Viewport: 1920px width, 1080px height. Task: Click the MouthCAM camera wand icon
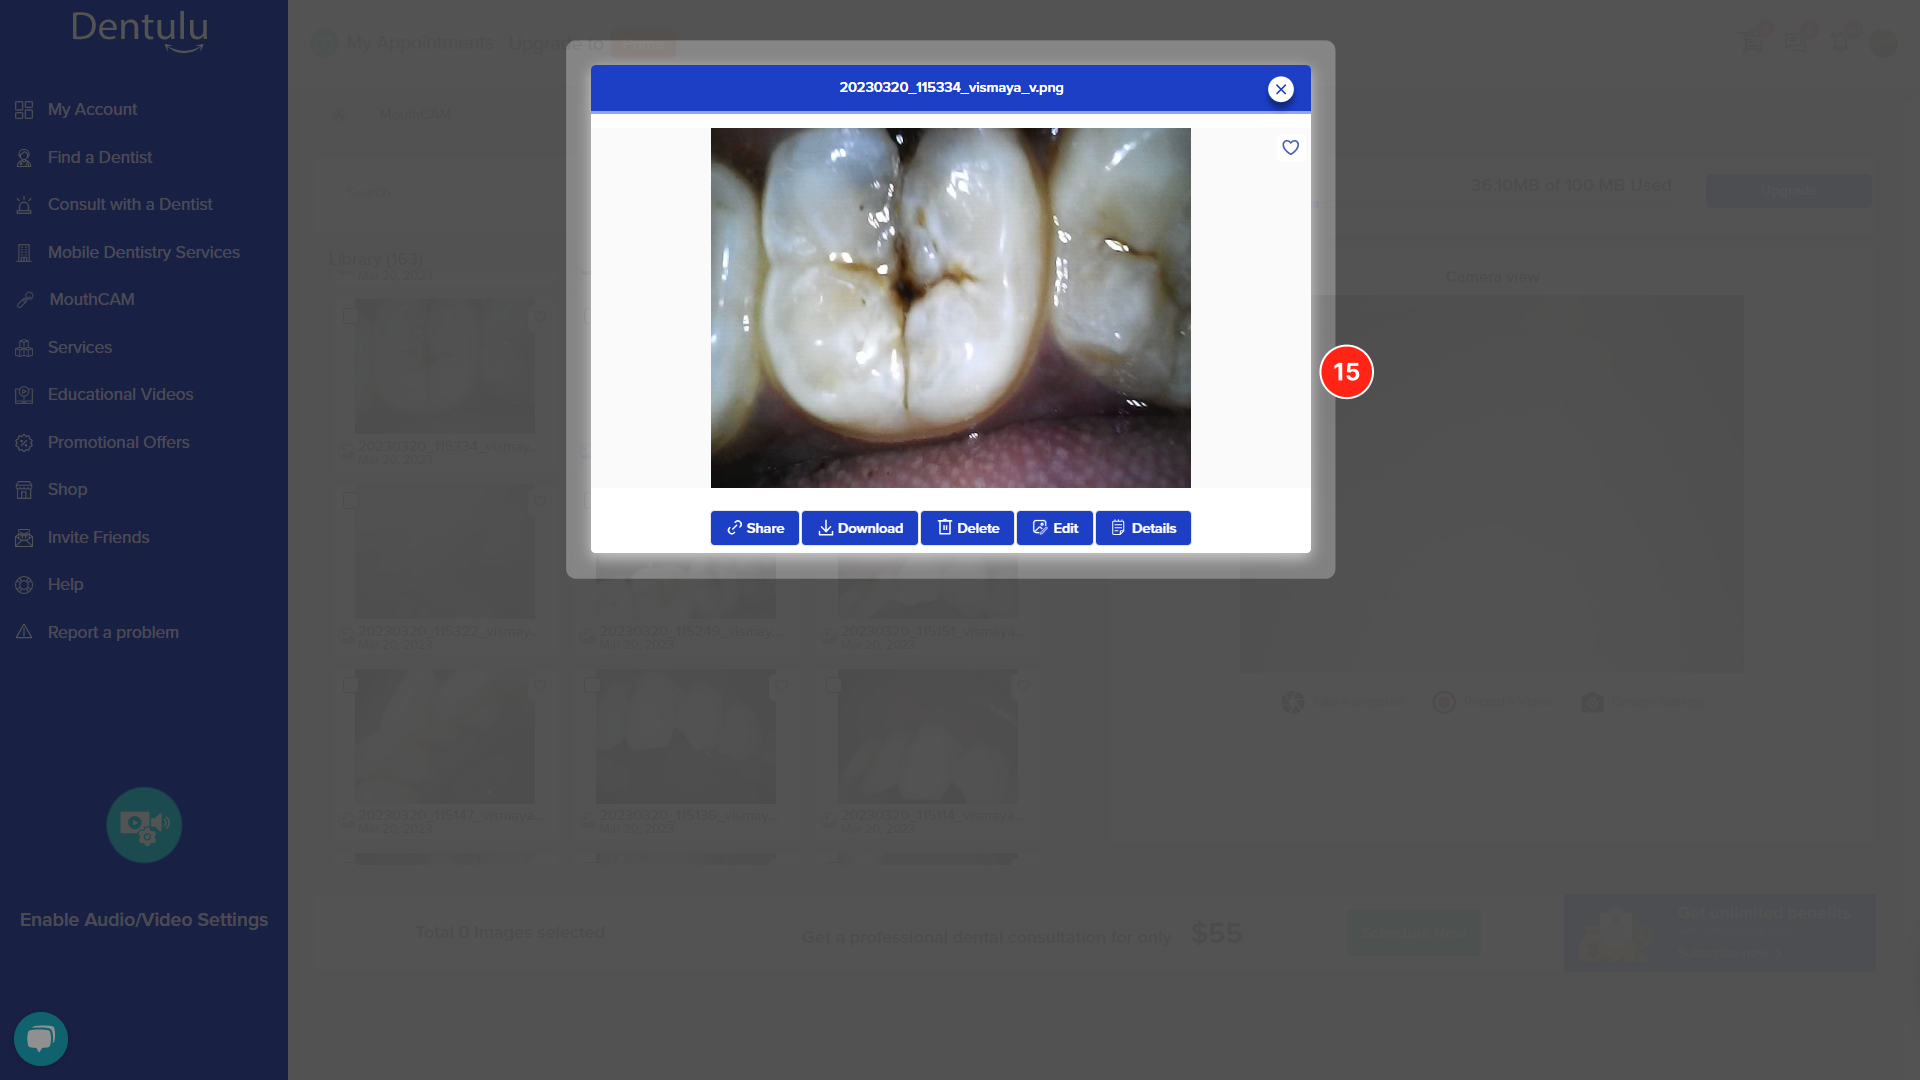pos(25,300)
